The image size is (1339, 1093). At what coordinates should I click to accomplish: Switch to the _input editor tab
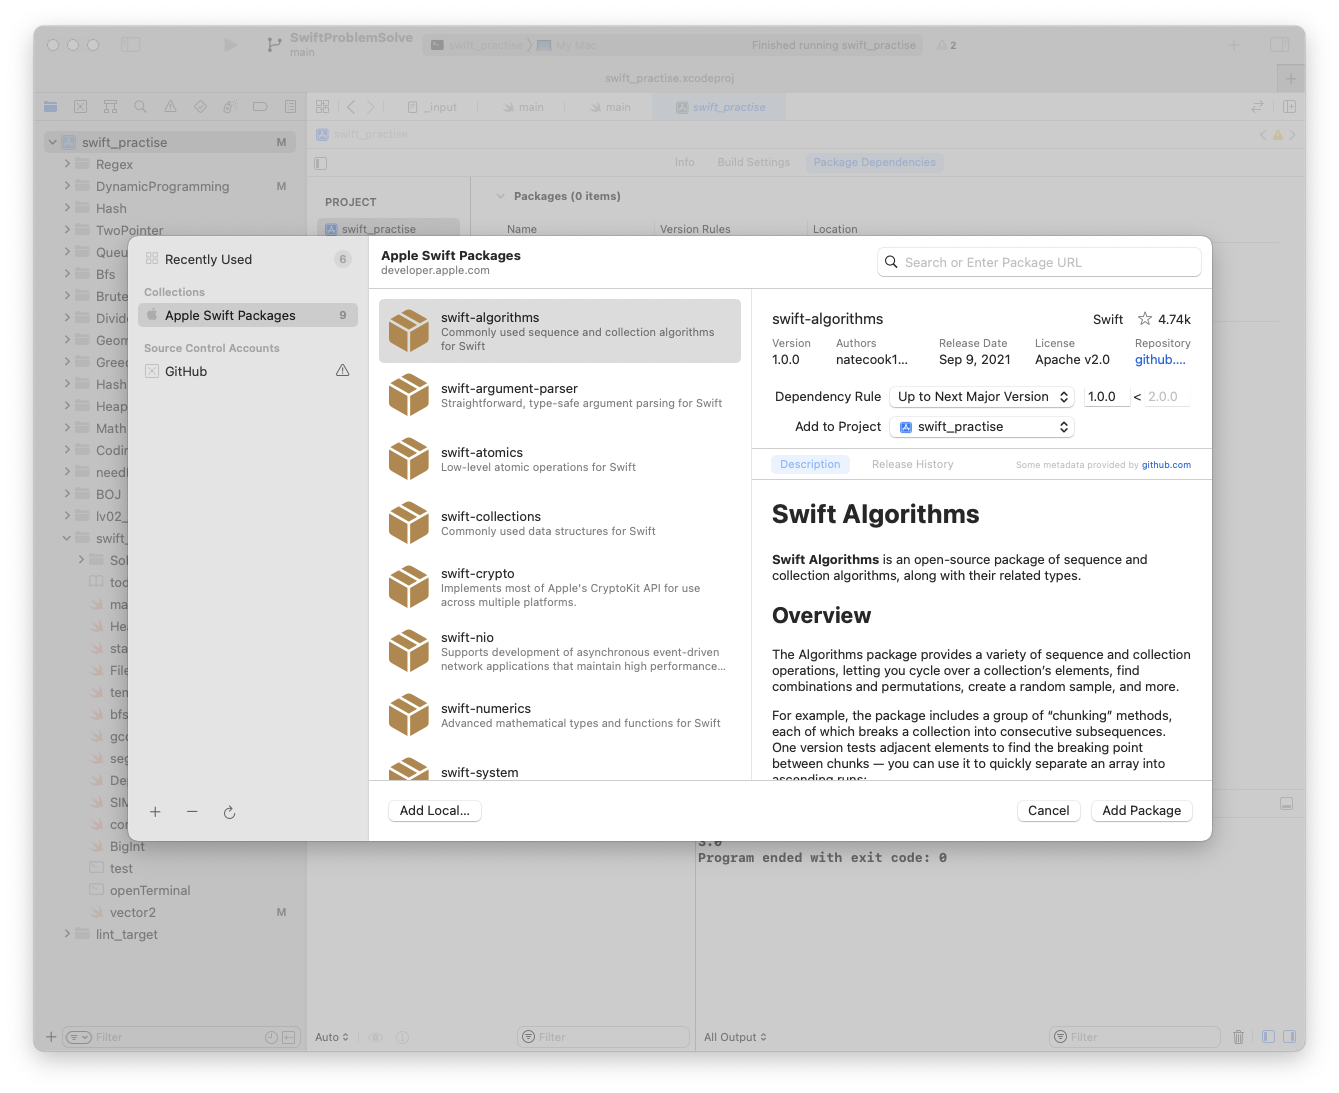(433, 107)
